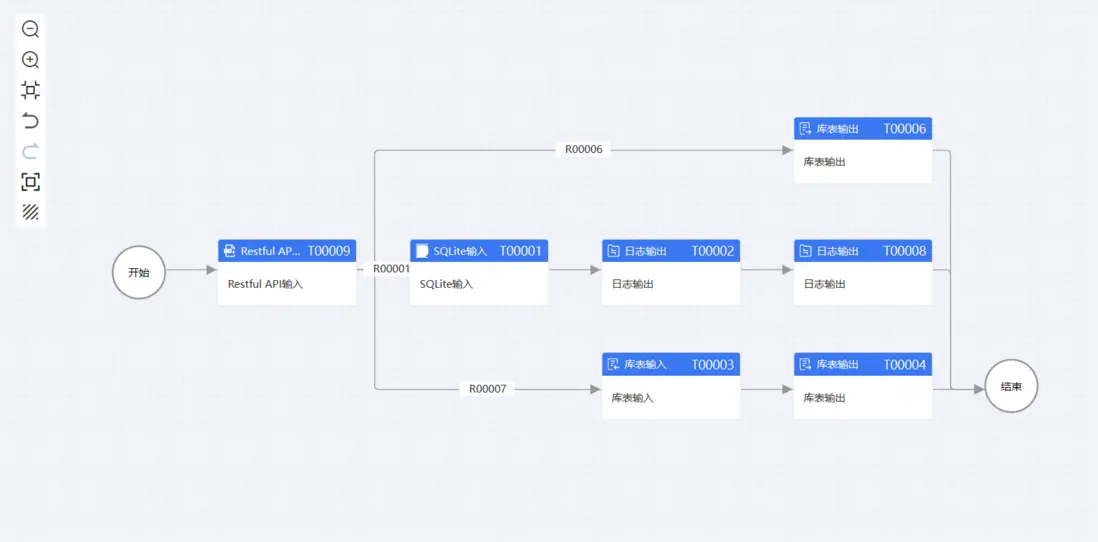The width and height of the screenshot is (1098, 542).
Task: Click the redo arrow icon
Action: point(30,151)
